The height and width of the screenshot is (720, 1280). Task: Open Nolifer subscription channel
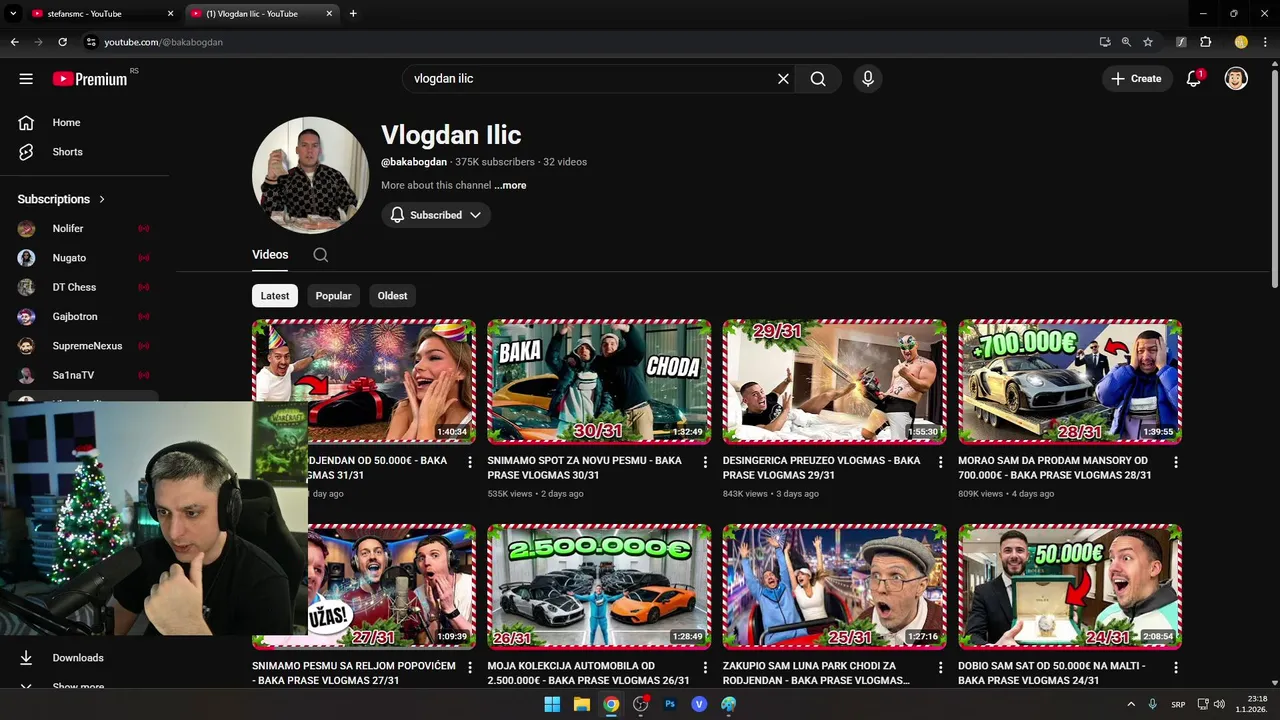click(84, 229)
